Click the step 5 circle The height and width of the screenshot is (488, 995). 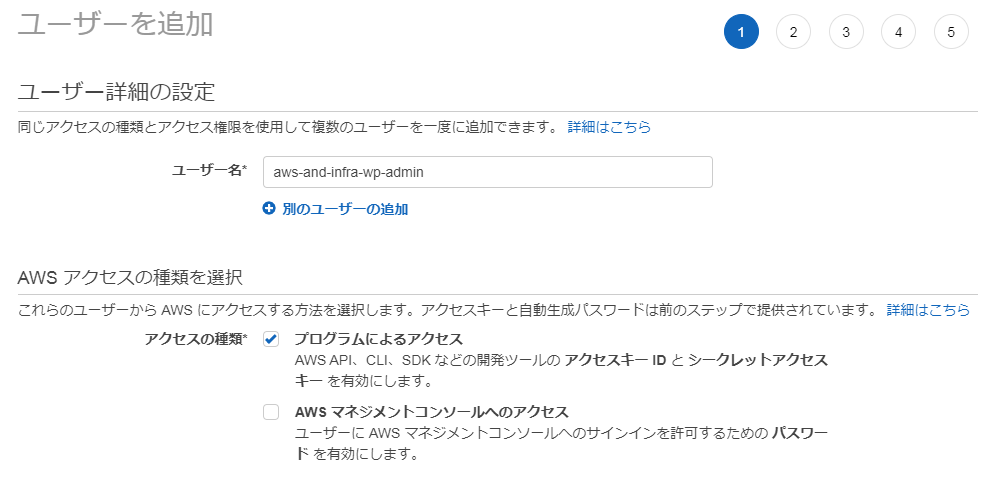(x=951, y=32)
